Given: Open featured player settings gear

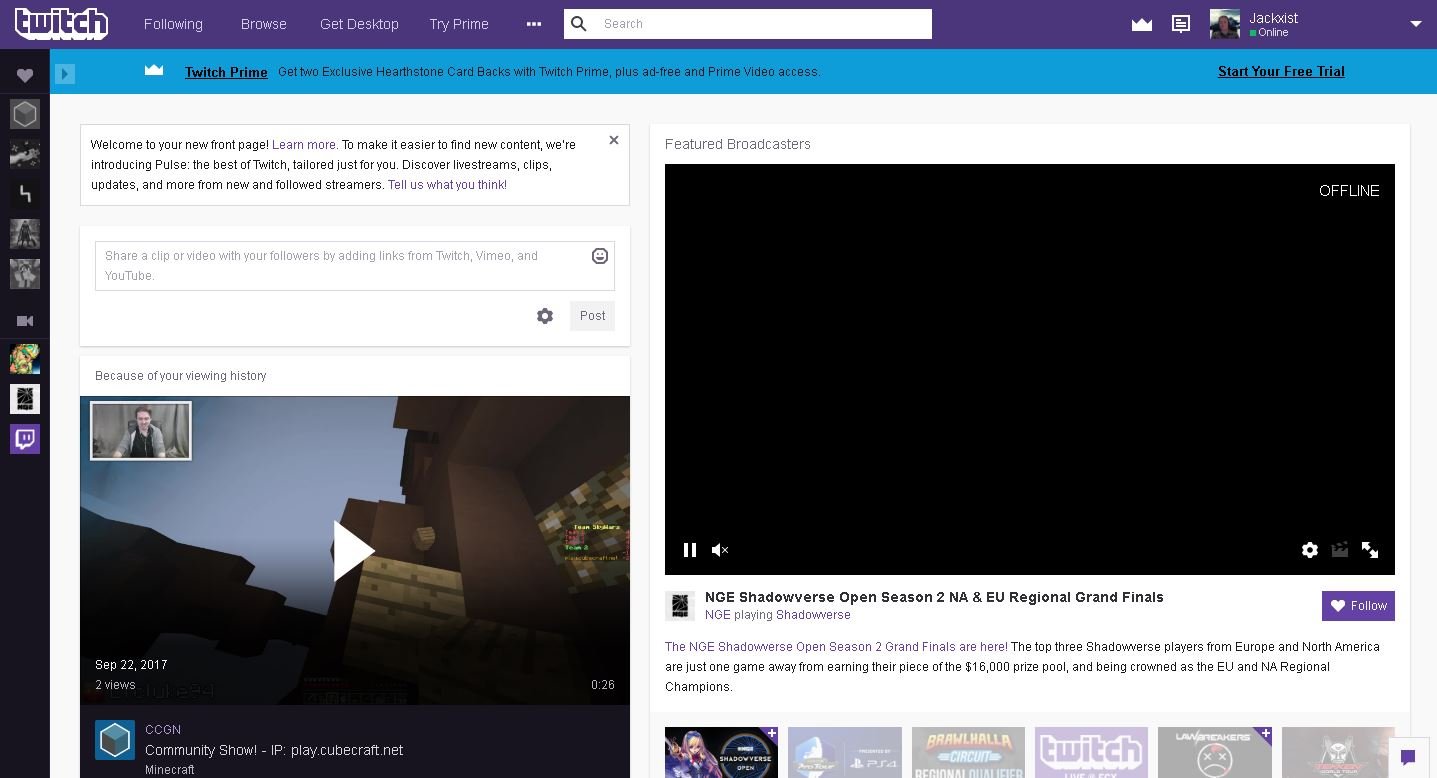Looking at the screenshot, I should click(x=1310, y=550).
